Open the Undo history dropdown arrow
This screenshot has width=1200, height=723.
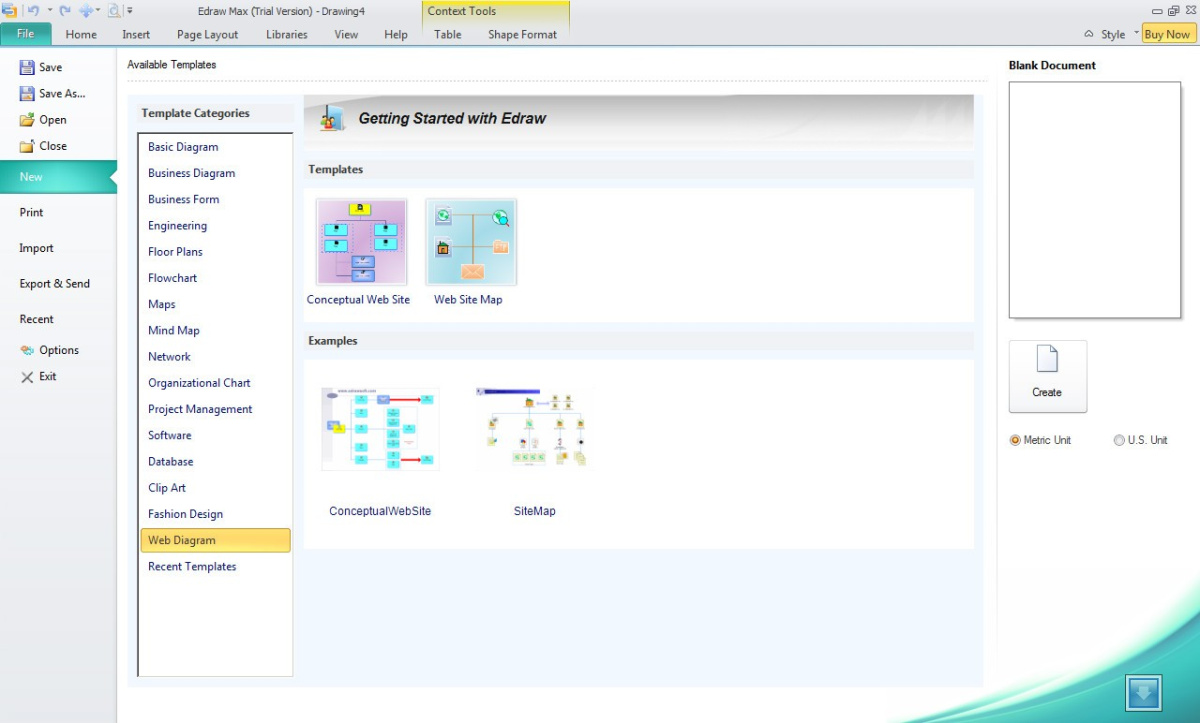pos(49,11)
